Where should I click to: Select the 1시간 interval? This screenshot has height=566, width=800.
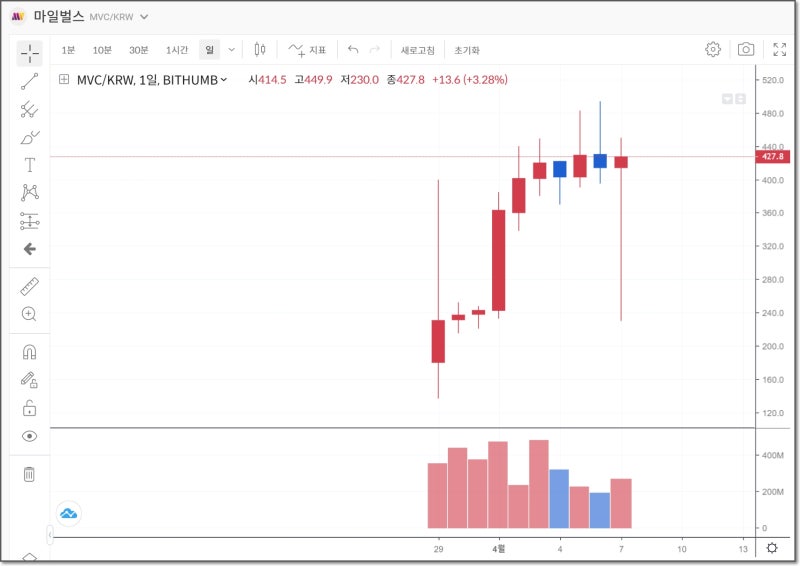coord(177,50)
